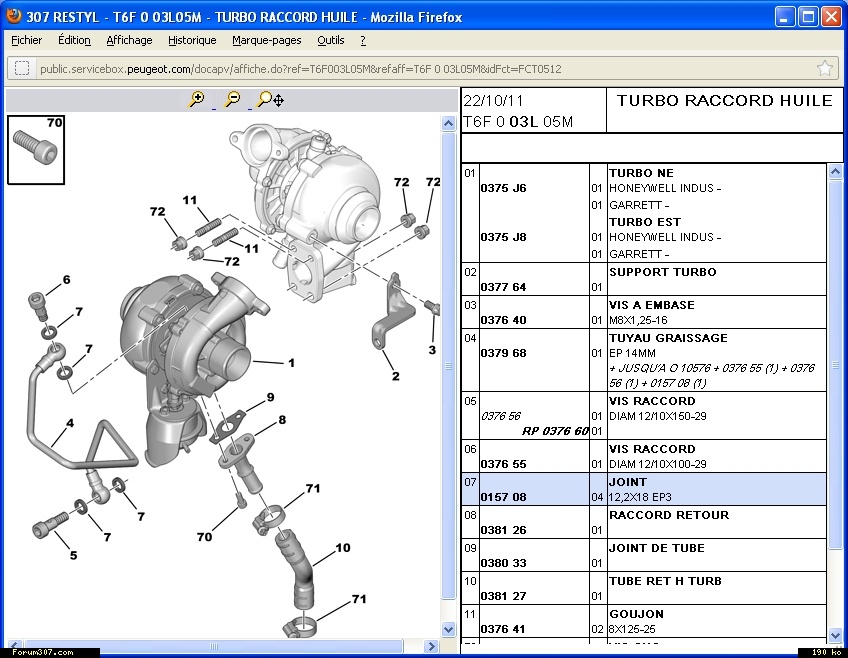Image resolution: width=848 pixels, height=658 pixels.
Task: Click the page identity icon in address bar
Action: pos(21,69)
